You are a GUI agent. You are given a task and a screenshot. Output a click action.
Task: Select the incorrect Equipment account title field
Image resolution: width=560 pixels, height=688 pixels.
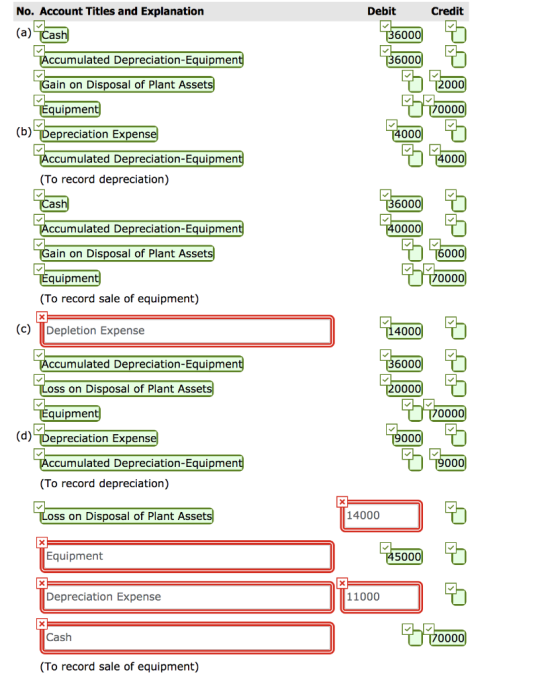coord(187,556)
